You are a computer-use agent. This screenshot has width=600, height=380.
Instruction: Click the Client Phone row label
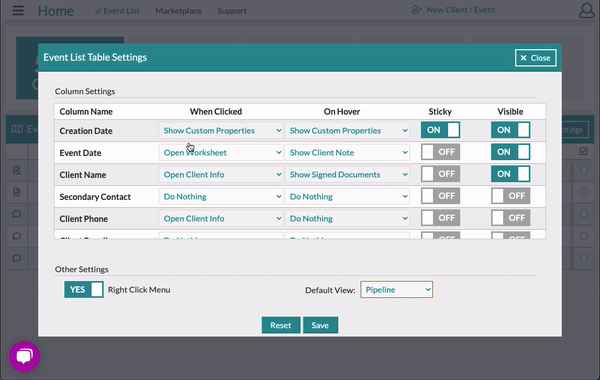point(83,219)
